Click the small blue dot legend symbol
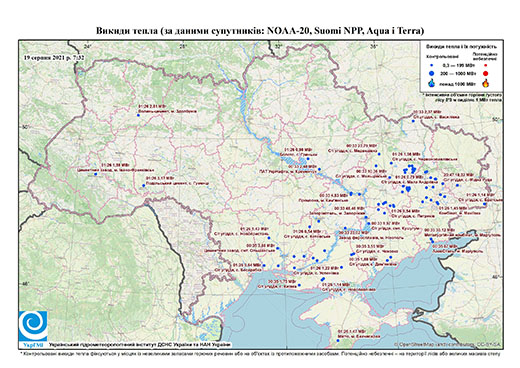 (x=432, y=65)
